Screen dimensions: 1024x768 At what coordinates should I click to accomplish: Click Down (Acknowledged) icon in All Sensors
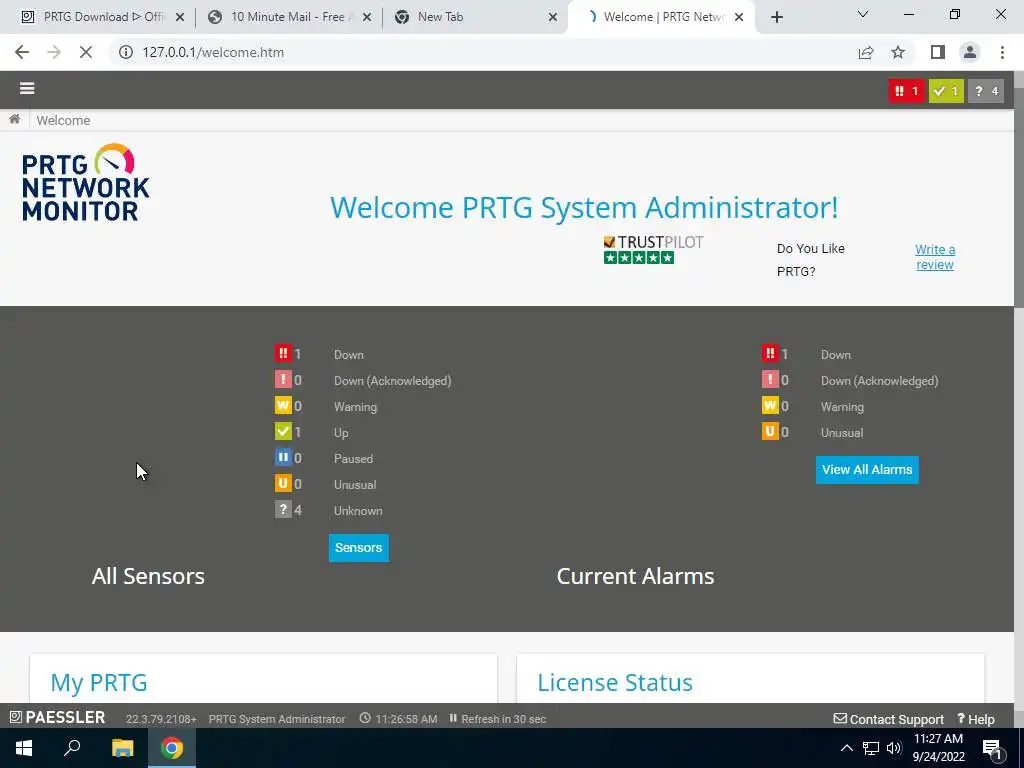point(283,379)
